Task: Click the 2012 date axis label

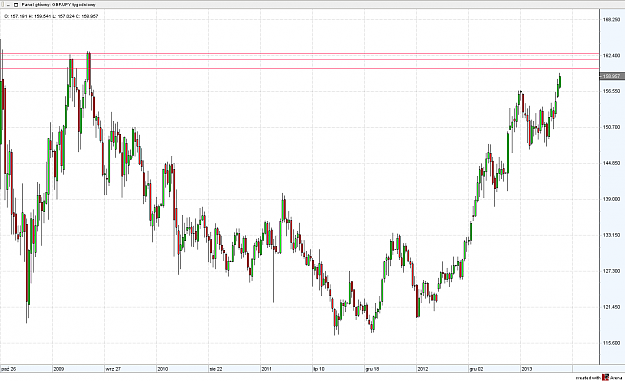Action: coord(423,369)
